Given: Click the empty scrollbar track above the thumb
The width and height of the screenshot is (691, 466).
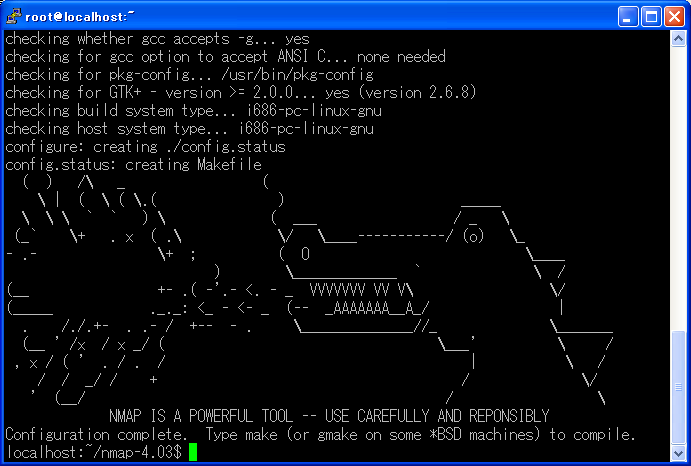Looking at the screenshot, I should click(678, 189).
